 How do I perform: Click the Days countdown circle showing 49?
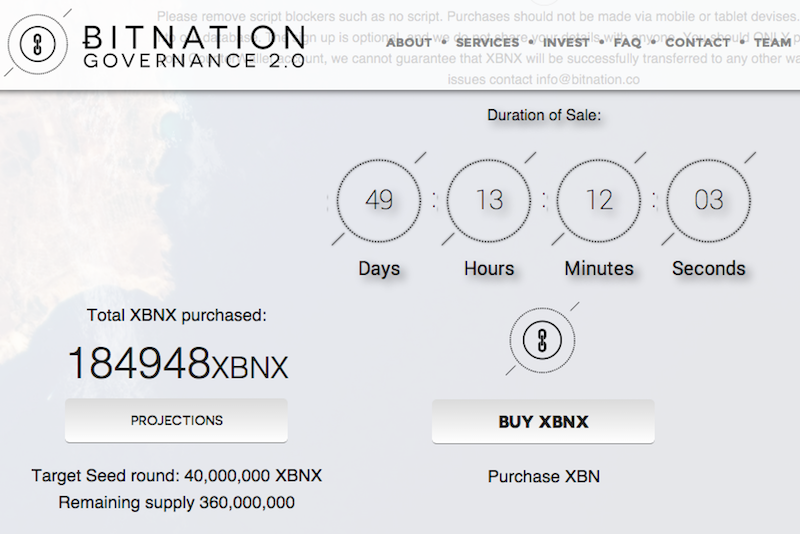(379, 200)
